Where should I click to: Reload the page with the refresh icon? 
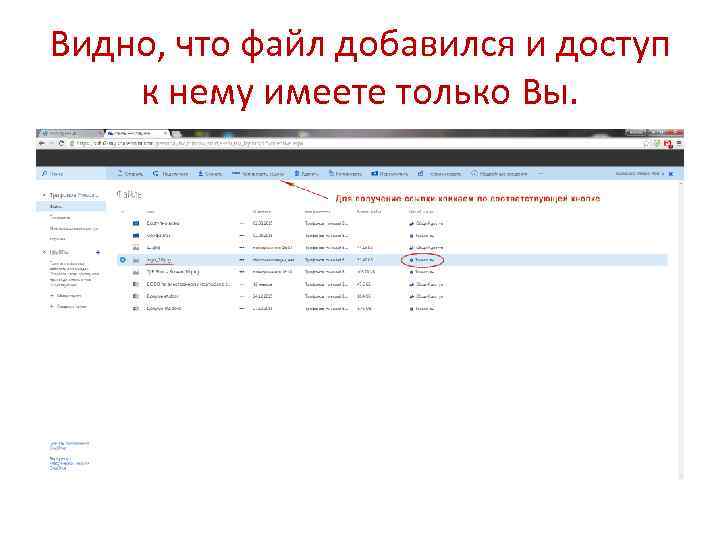(61, 143)
